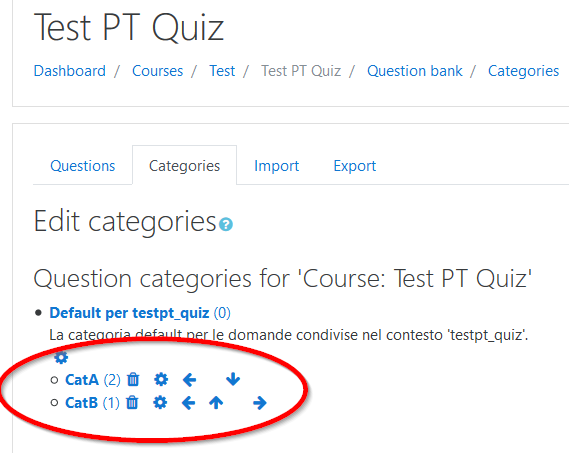Move CatA down with arrow icon
569x453 pixels.
click(233, 379)
